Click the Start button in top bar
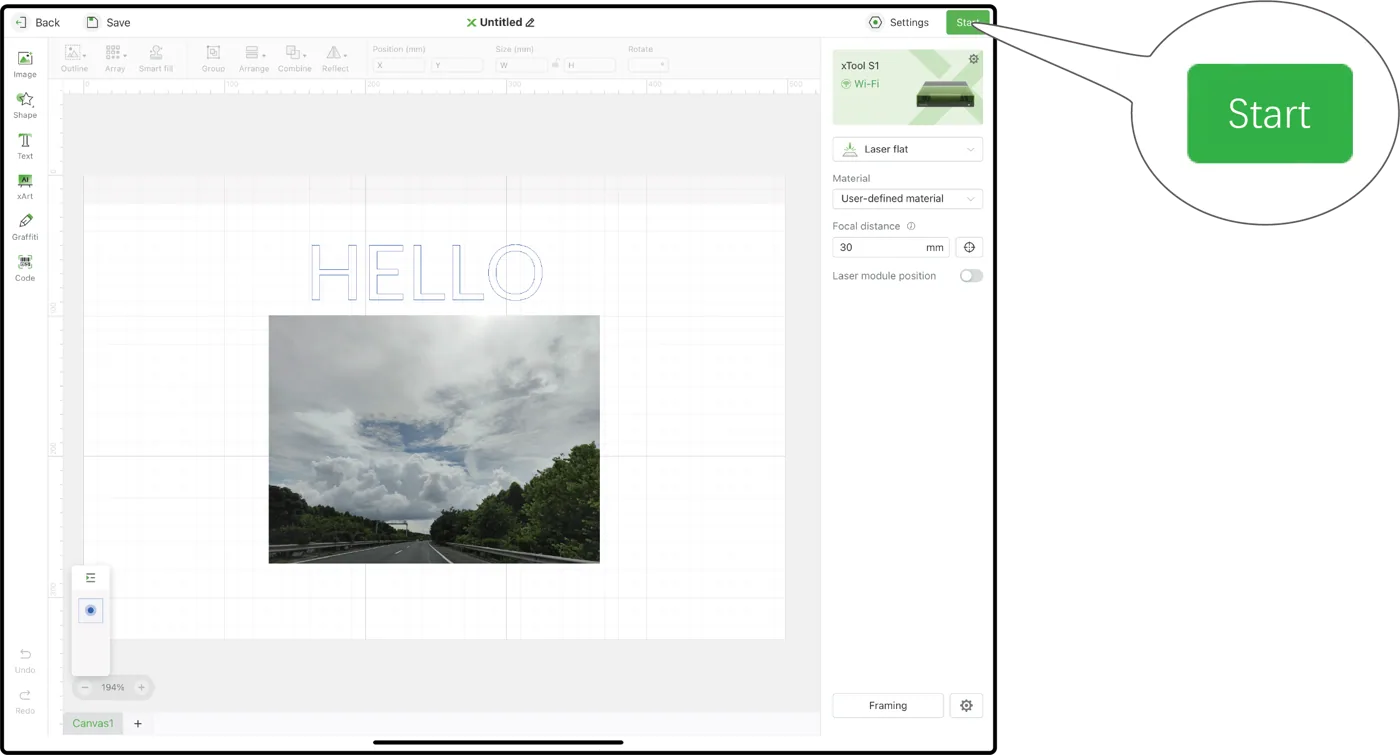Image resolution: width=1400 pixels, height=755 pixels. pos(967,22)
